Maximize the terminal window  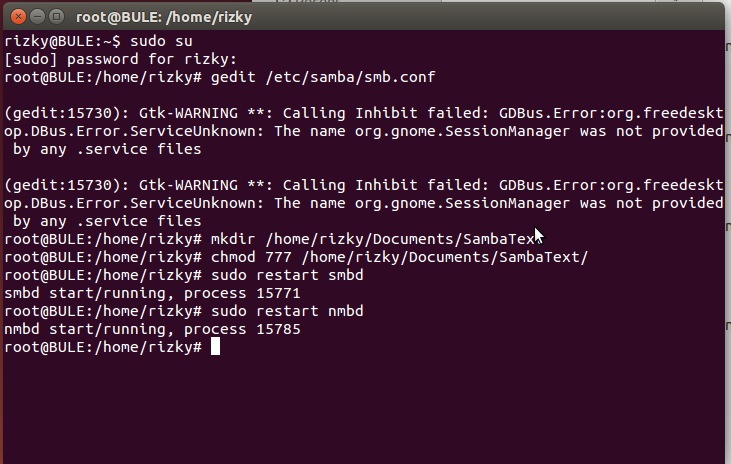[54, 15]
